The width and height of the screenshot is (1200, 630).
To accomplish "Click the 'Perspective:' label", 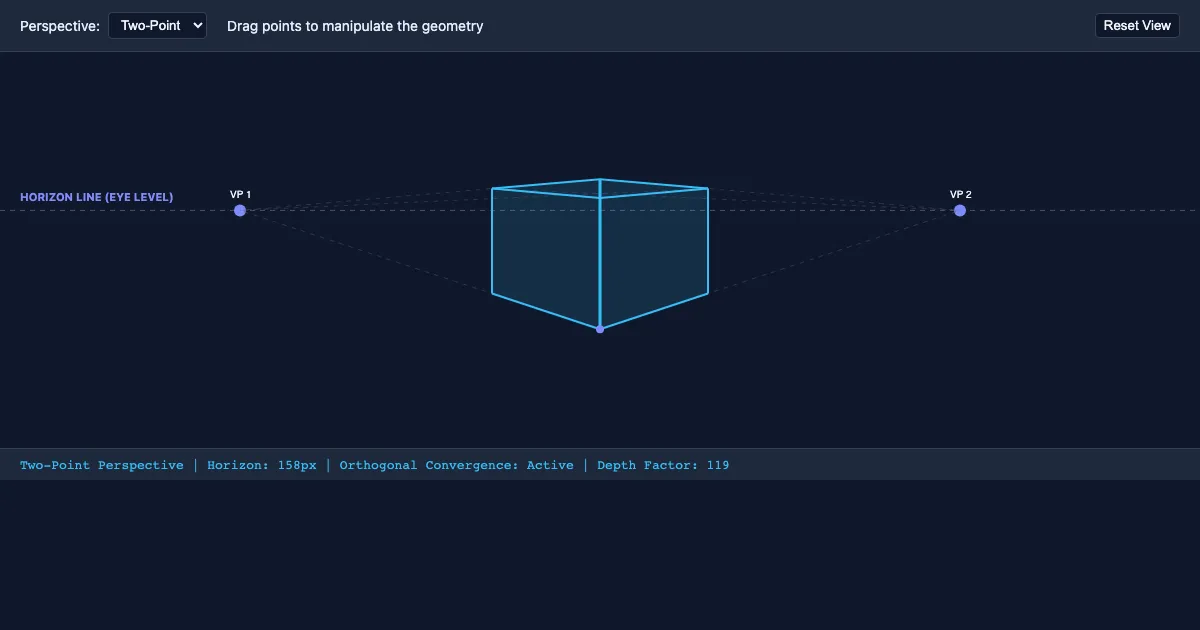I will coord(60,26).
